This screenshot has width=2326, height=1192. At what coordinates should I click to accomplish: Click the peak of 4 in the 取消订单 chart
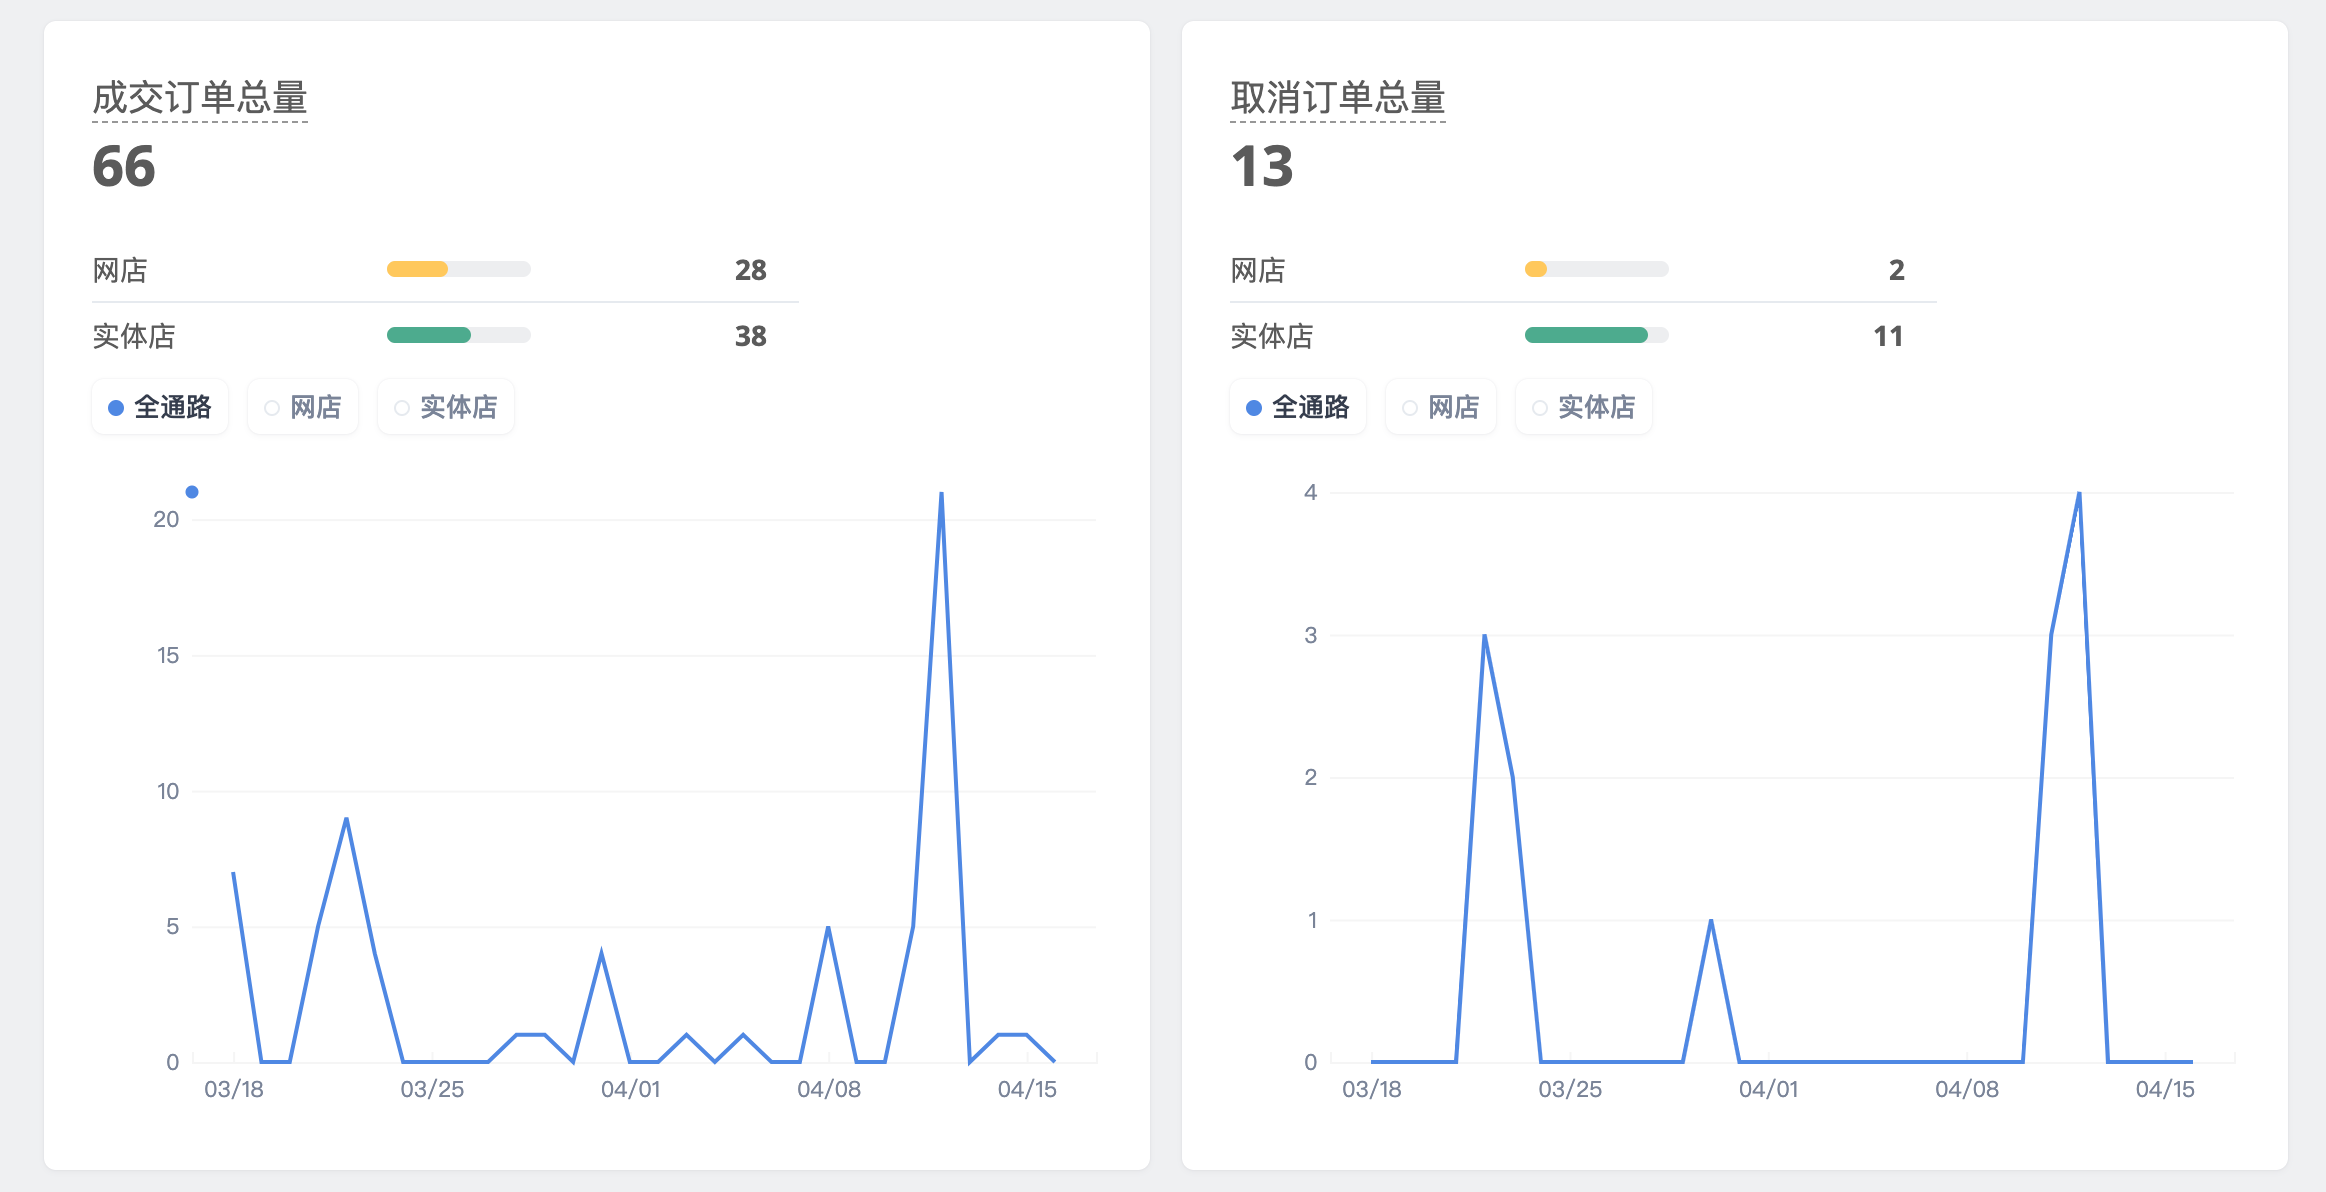coord(2079,493)
